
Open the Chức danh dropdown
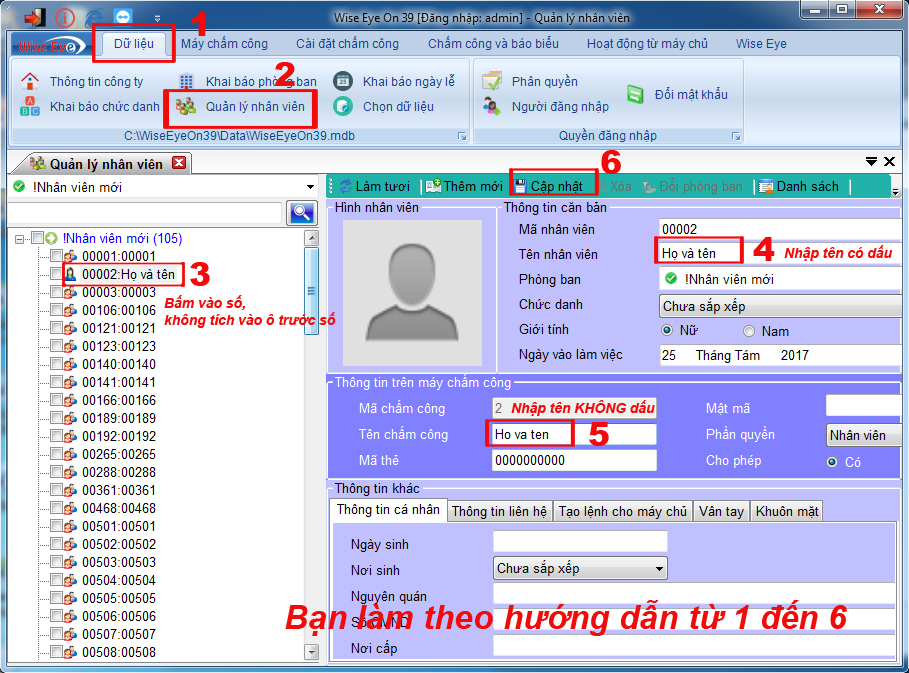click(780, 306)
